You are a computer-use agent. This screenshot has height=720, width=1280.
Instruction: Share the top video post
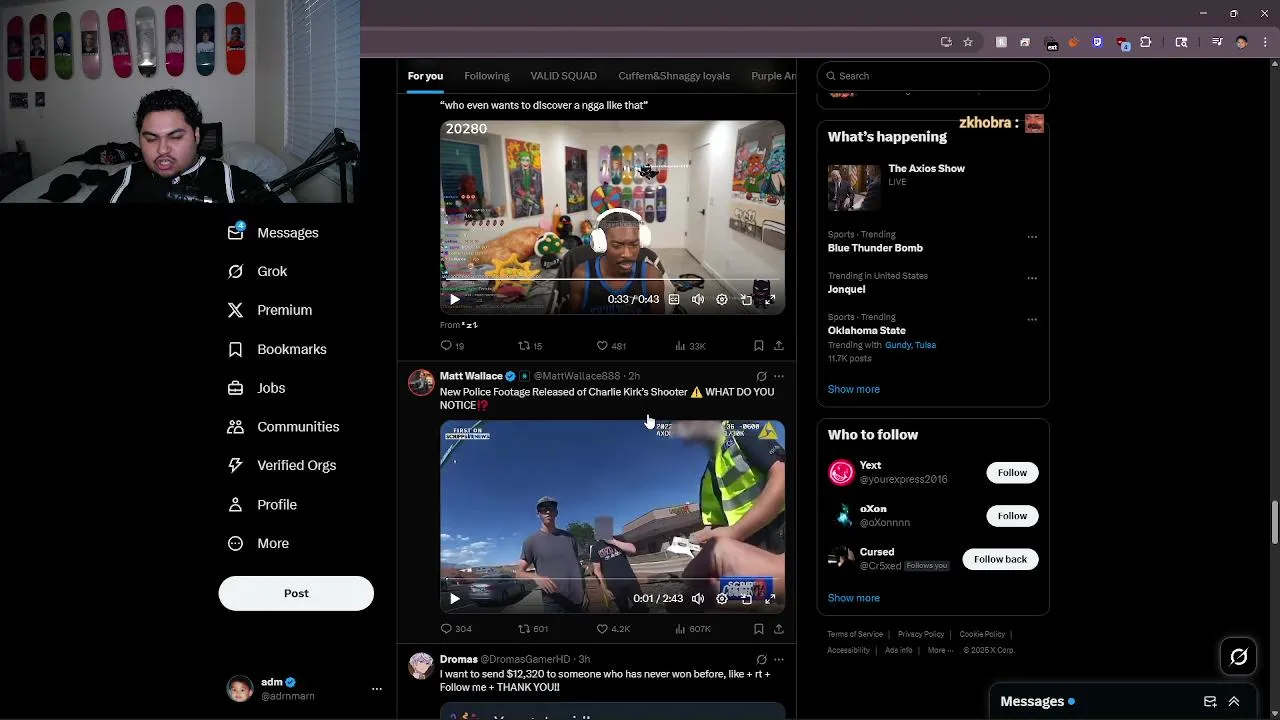779,346
